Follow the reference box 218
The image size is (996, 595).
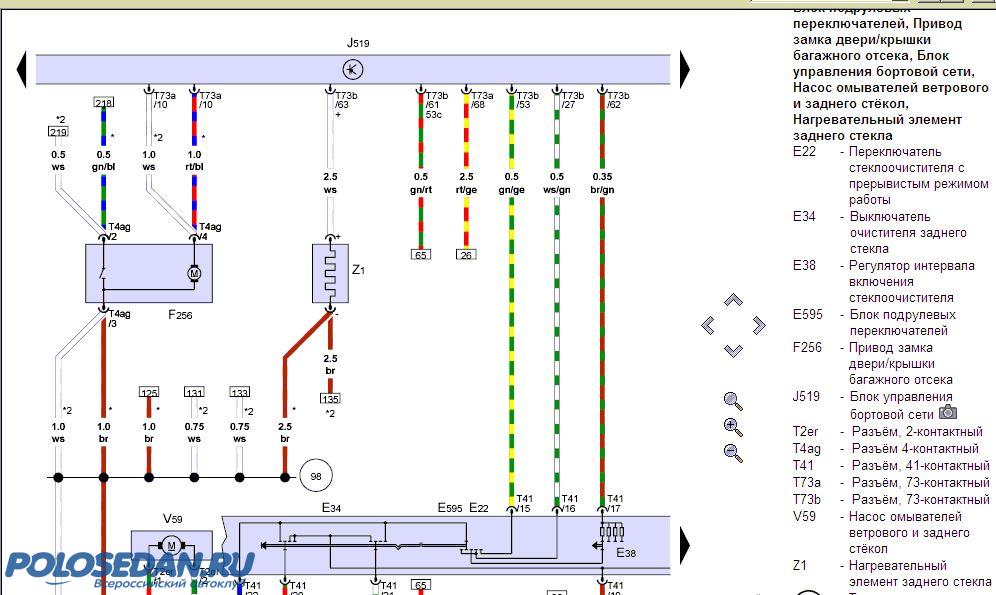(103, 103)
